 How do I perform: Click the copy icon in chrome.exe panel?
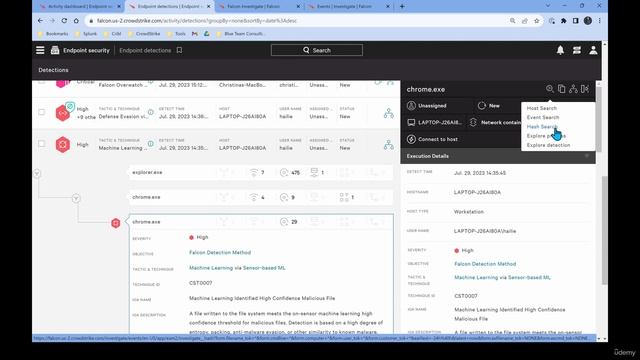pos(562,89)
